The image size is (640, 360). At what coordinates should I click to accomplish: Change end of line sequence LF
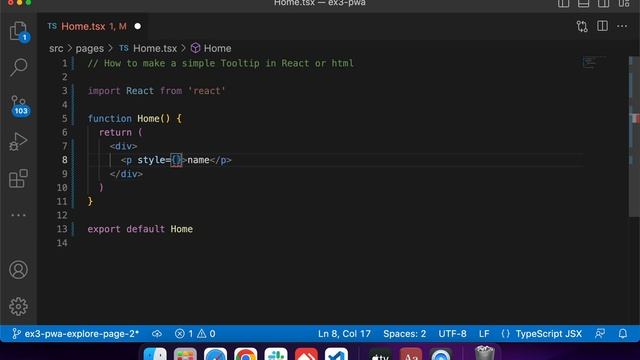point(484,334)
